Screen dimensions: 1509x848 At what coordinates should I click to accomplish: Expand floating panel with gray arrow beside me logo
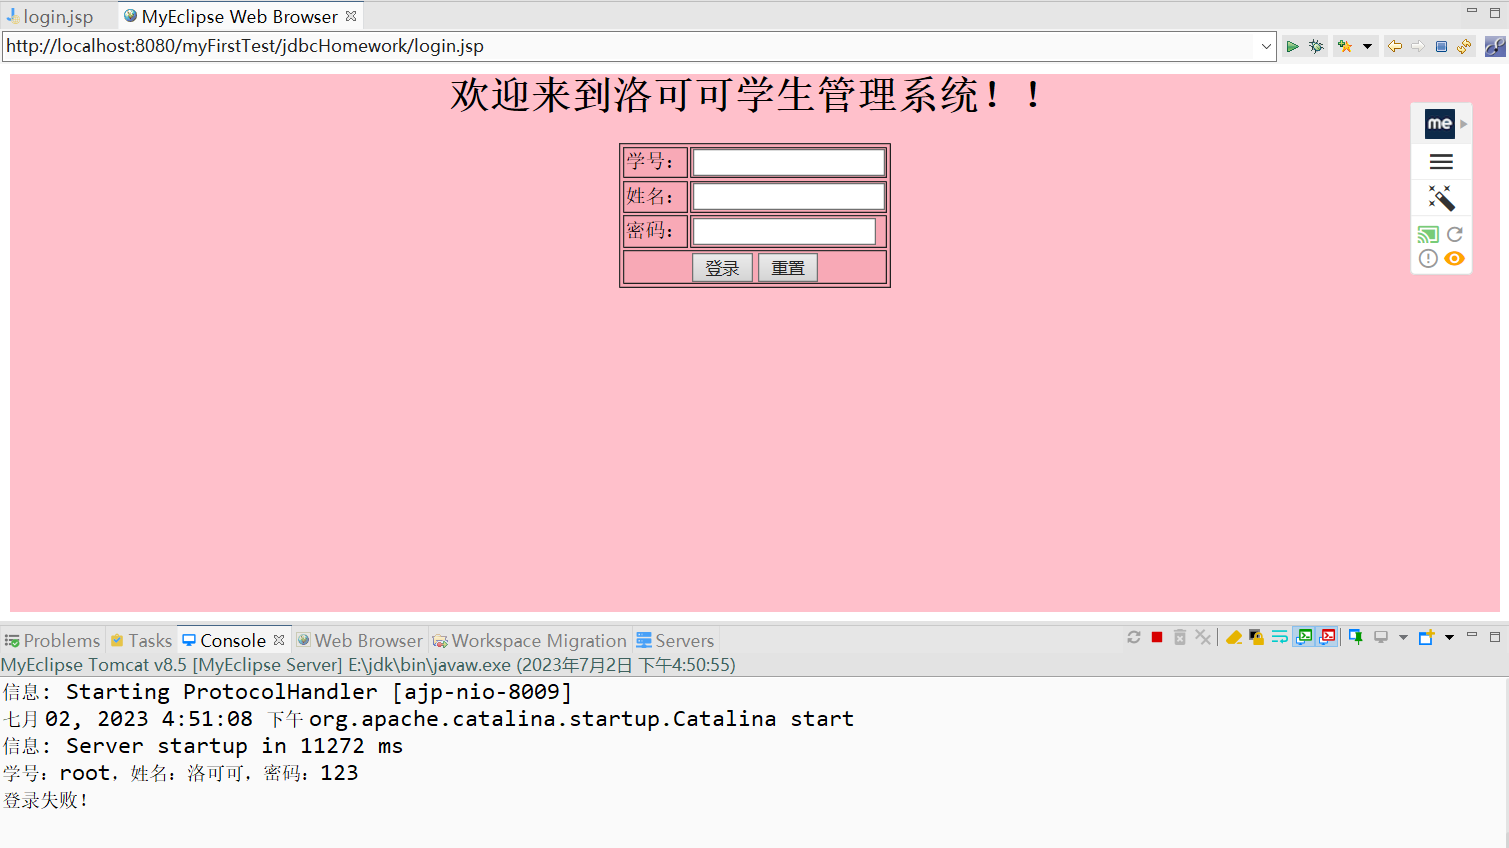1463,124
